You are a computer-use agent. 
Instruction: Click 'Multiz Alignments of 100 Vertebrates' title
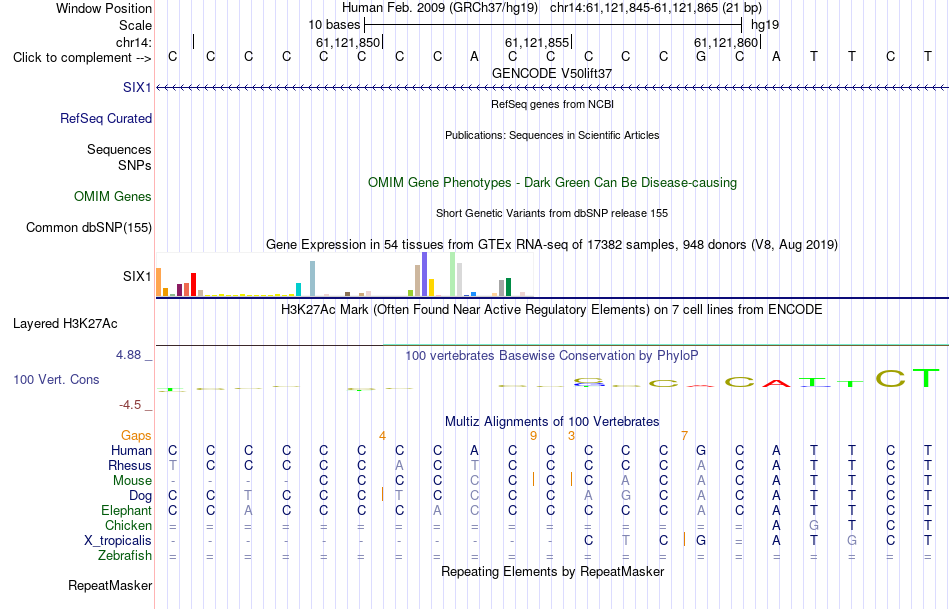[552, 421]
